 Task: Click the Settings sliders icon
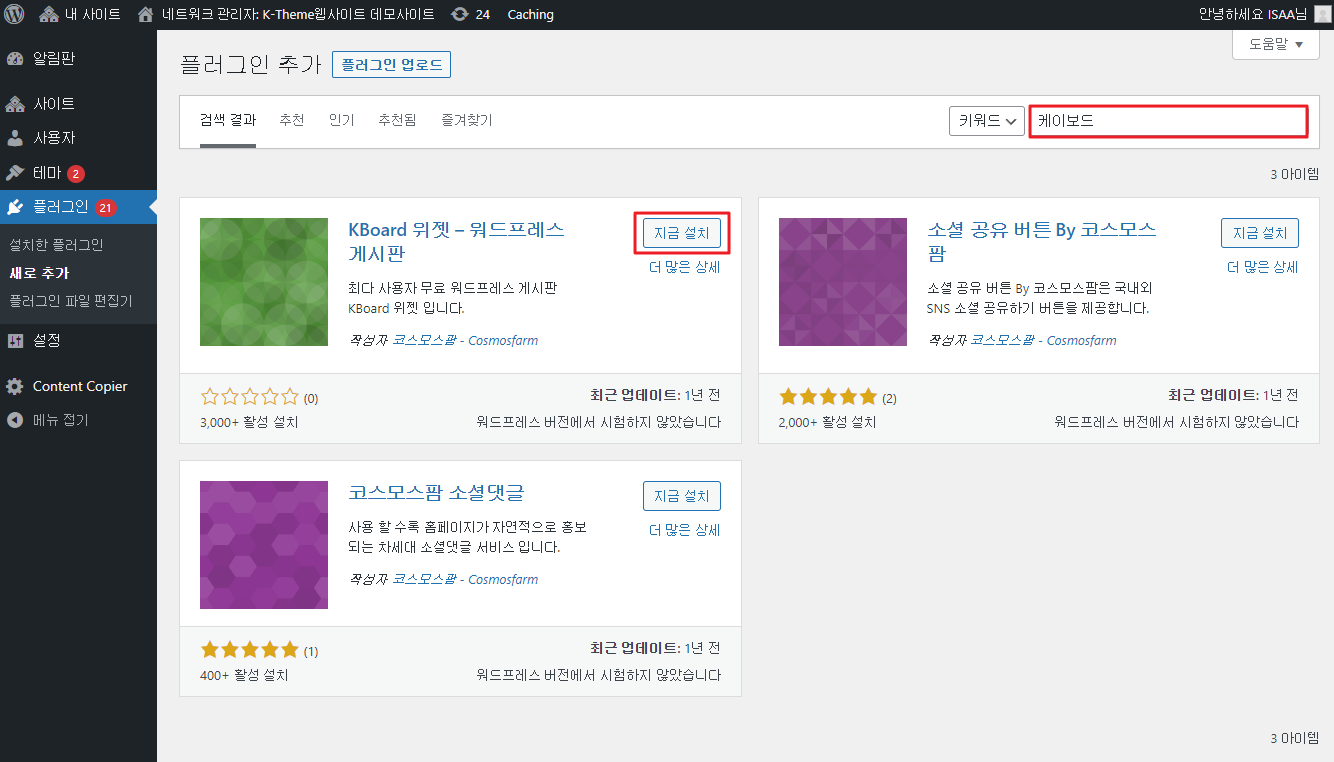coord(15,341)
